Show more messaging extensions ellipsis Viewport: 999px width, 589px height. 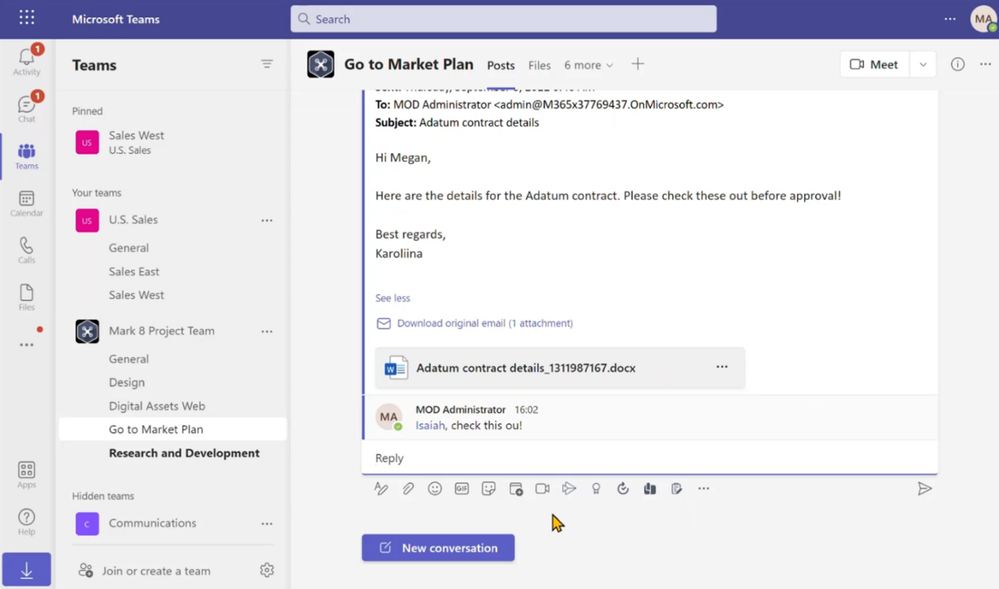click(x=703, y=489)
